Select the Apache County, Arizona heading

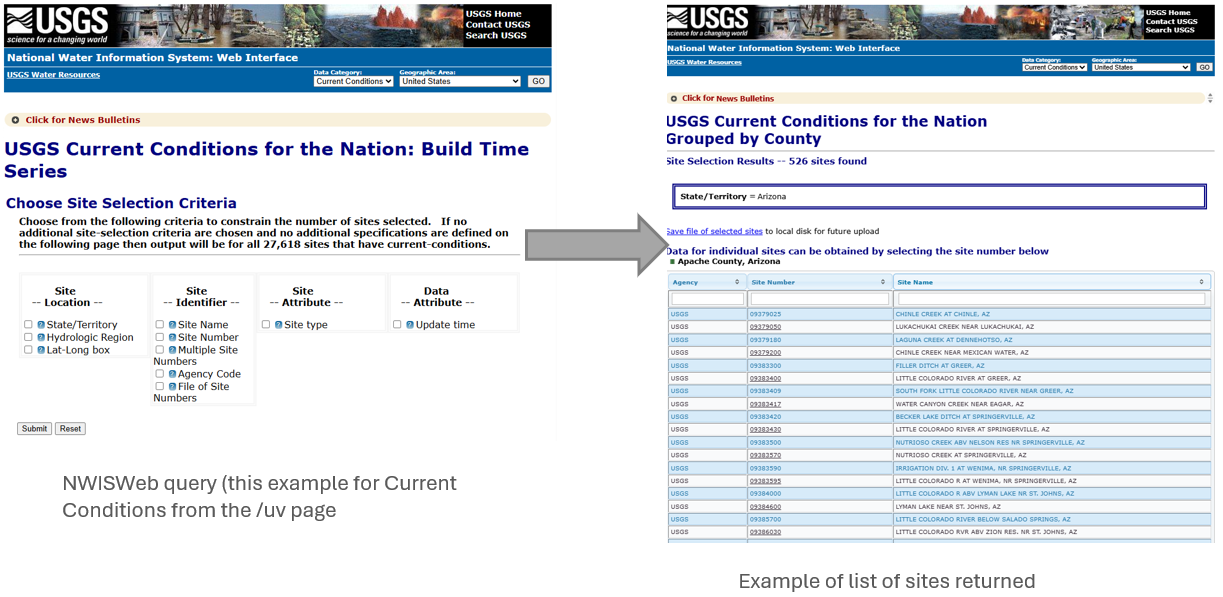729,261
